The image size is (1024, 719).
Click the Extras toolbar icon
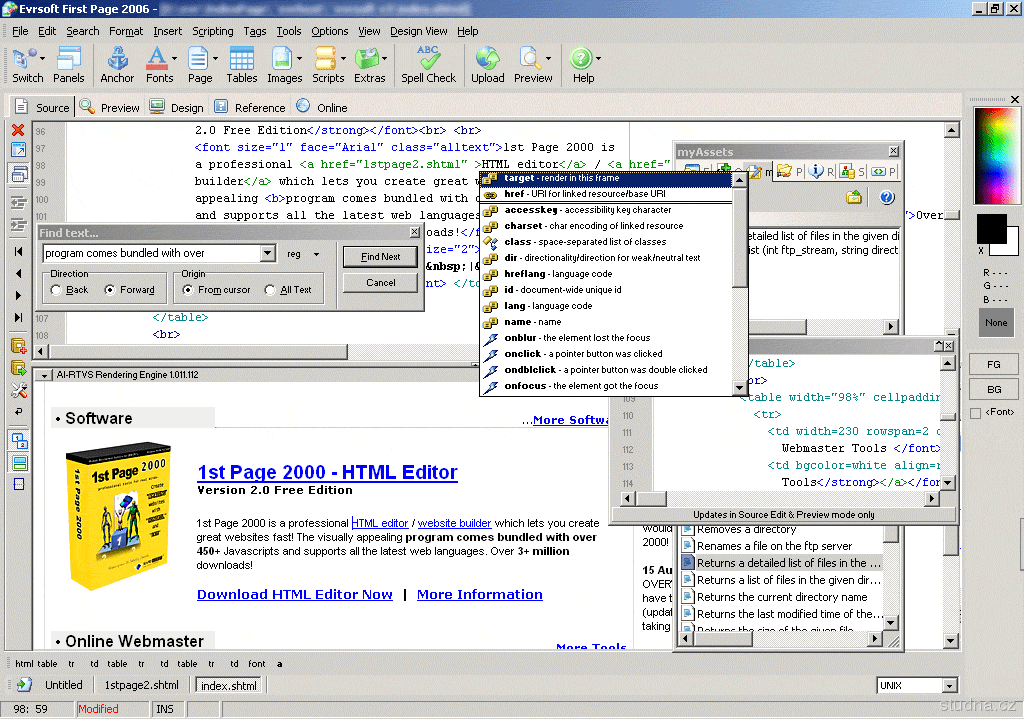click(x=369, y=64)
